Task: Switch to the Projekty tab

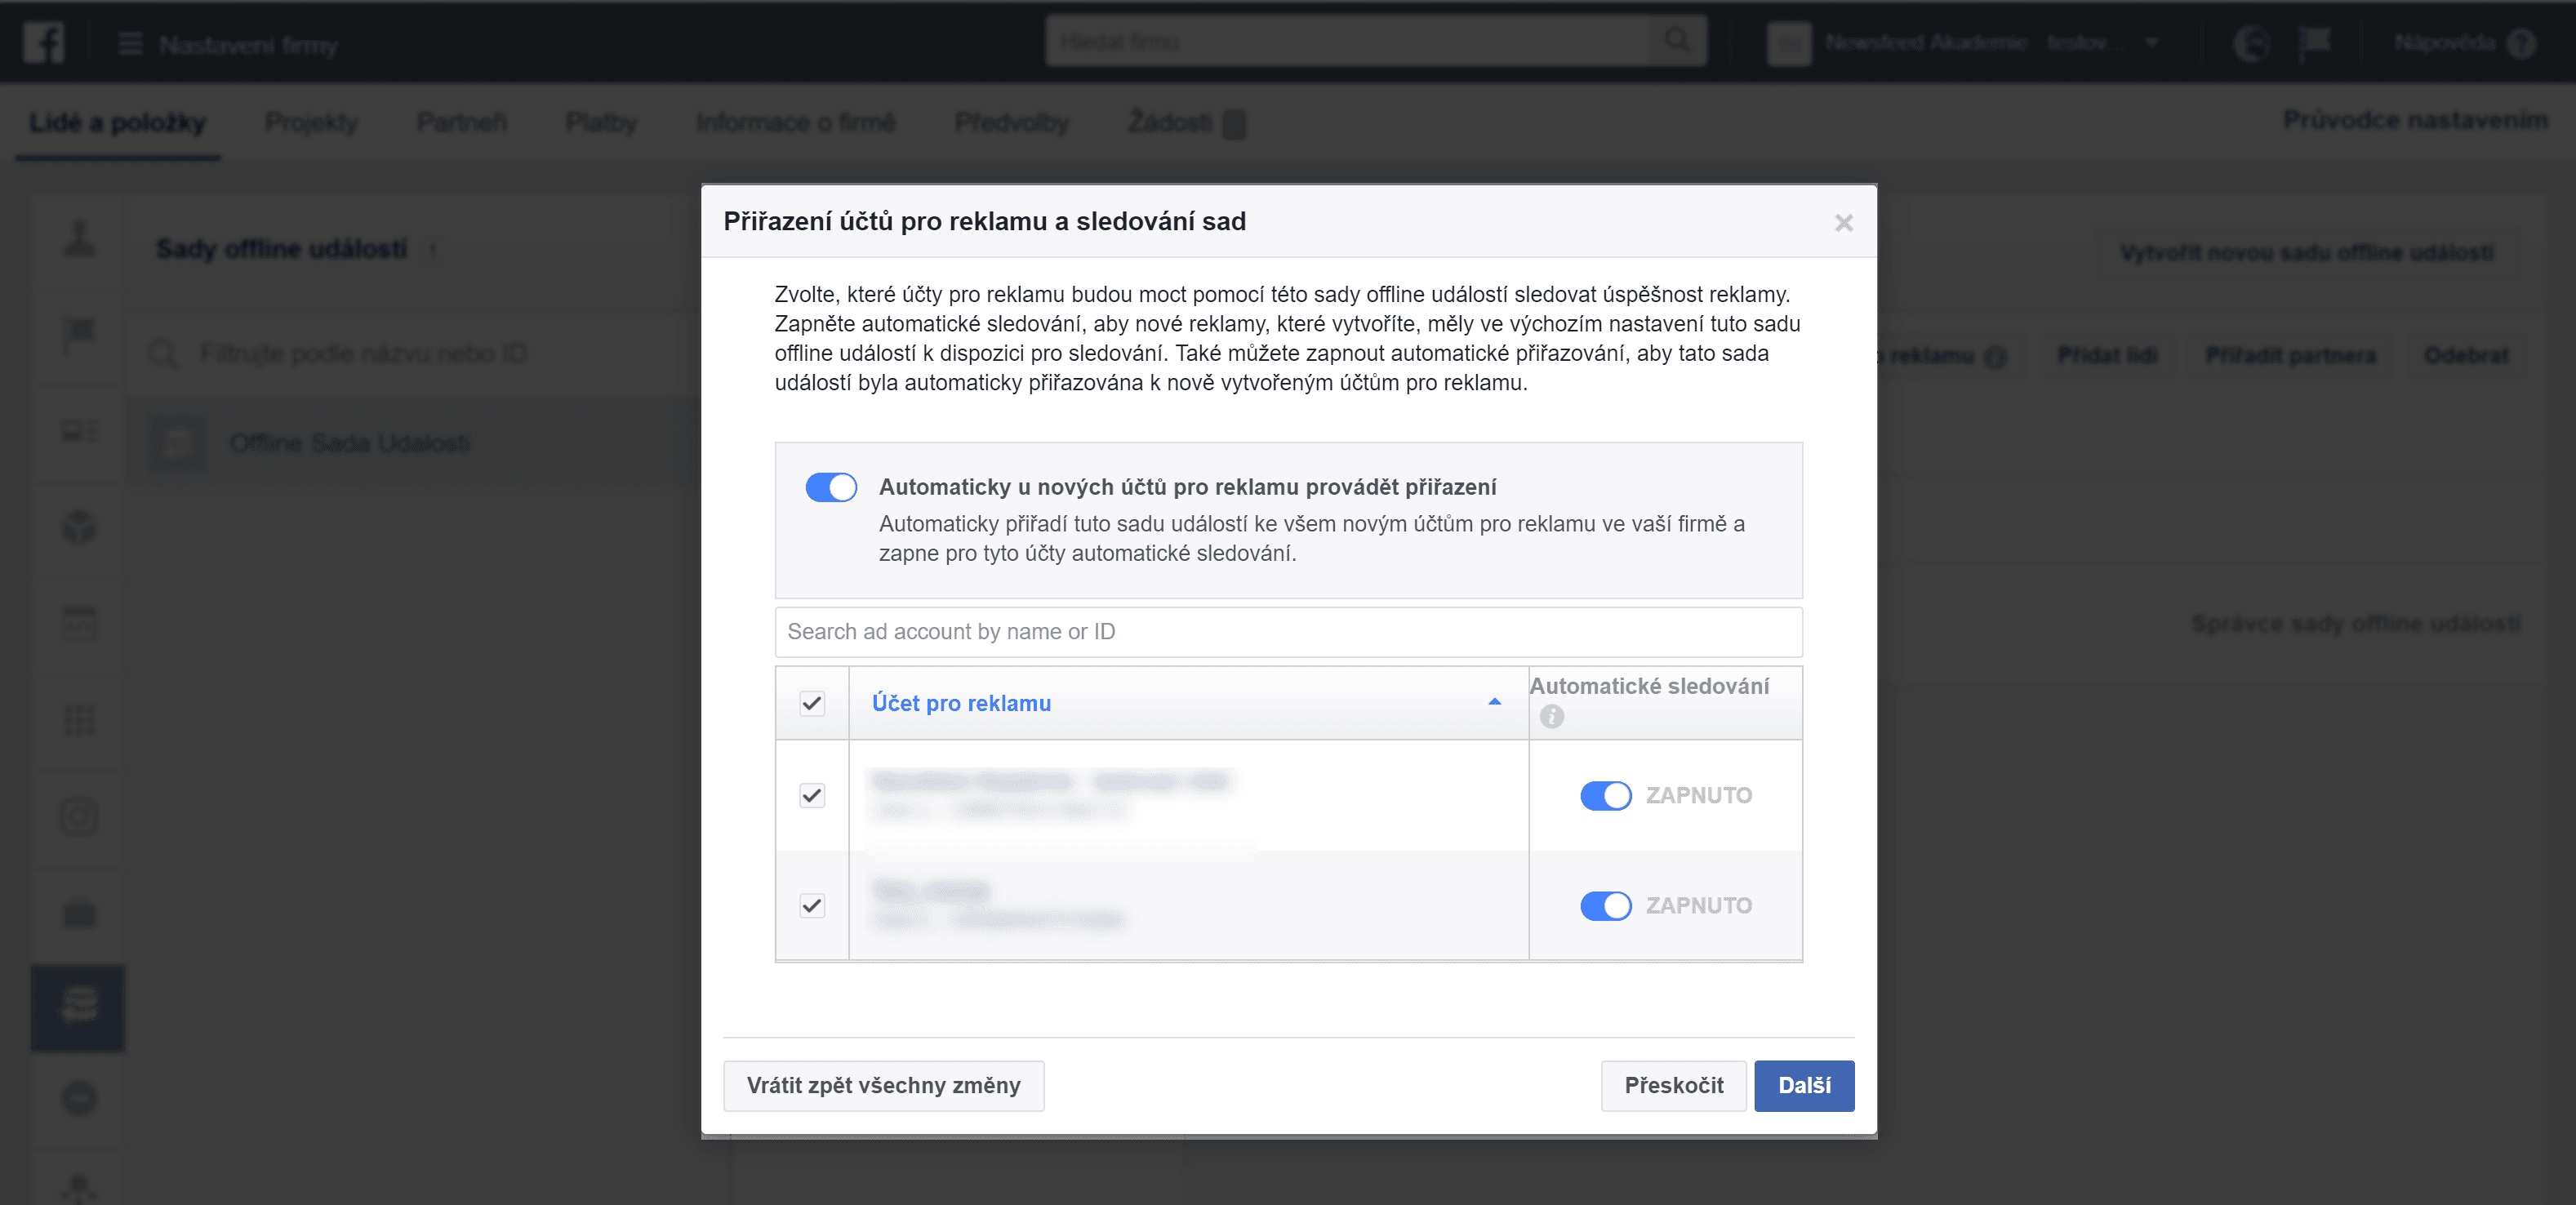Action: (311, 122)
